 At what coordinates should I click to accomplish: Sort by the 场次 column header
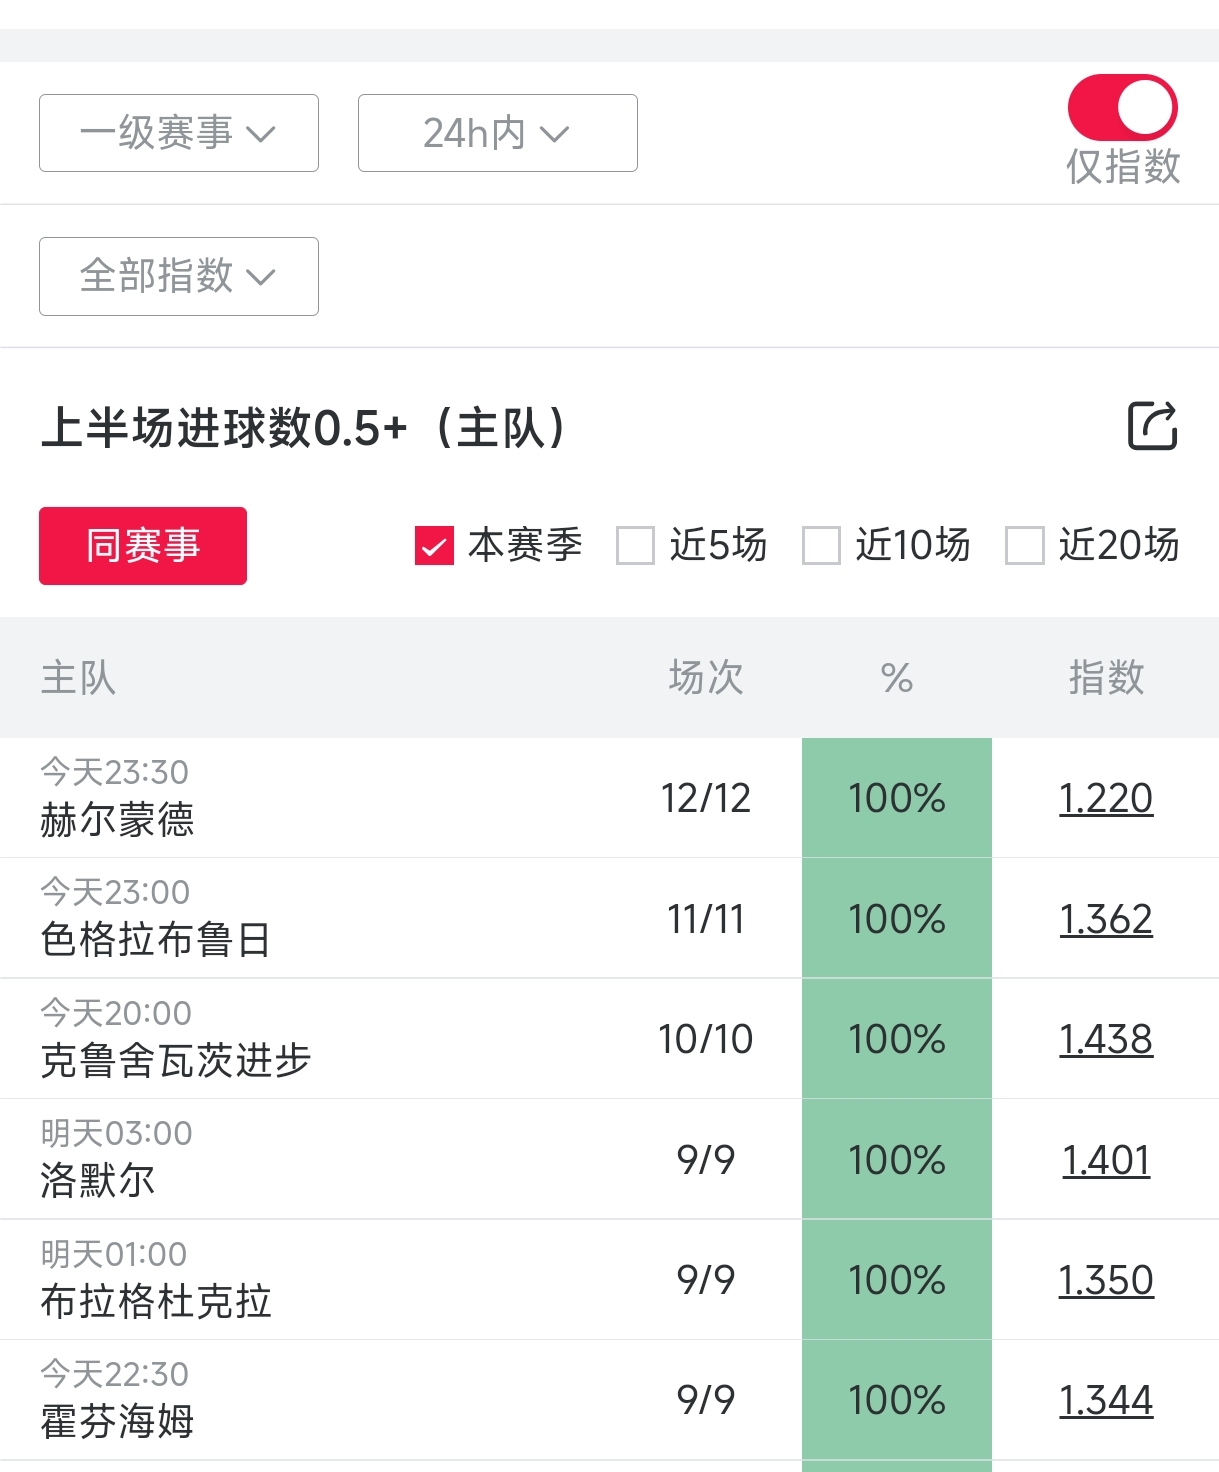coord(705,678)
